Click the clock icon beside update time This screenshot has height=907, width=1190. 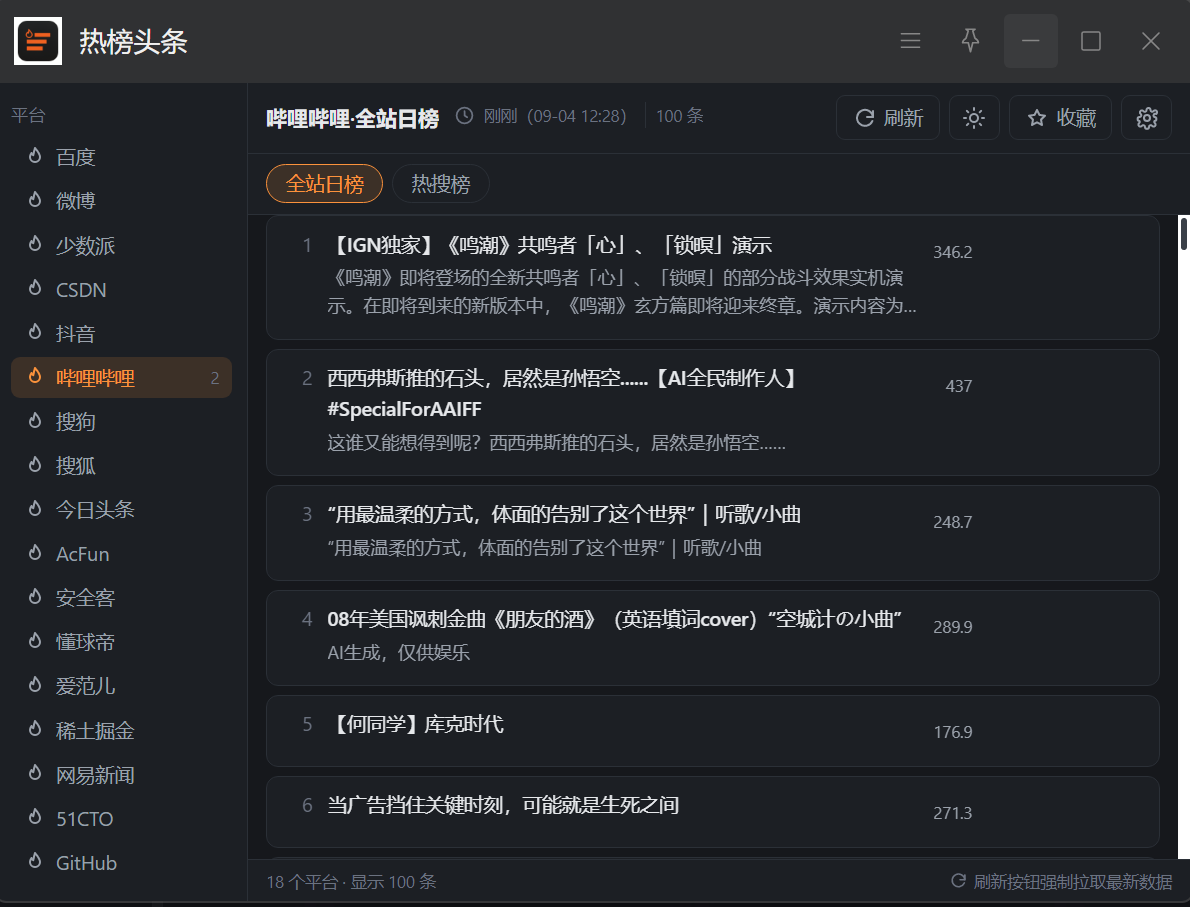(x=464, y=116)
